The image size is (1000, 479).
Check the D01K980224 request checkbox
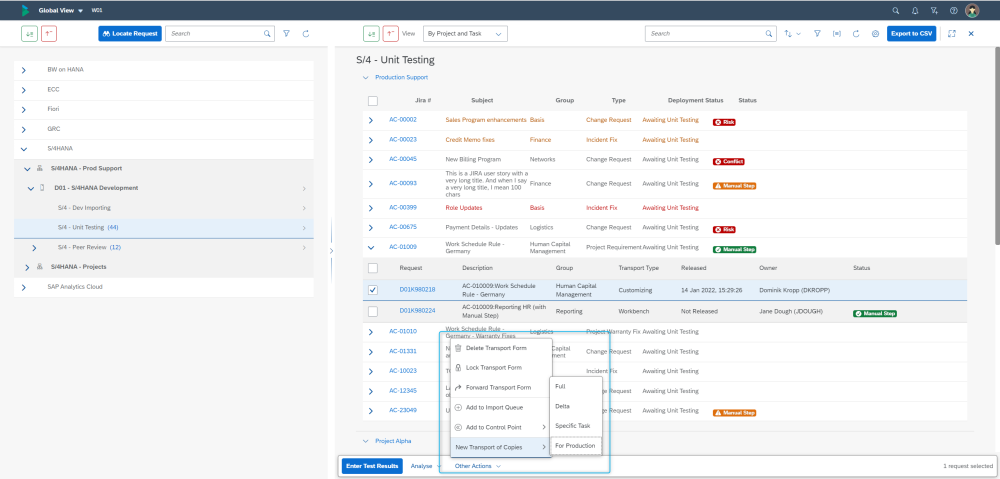coord(373,311)
